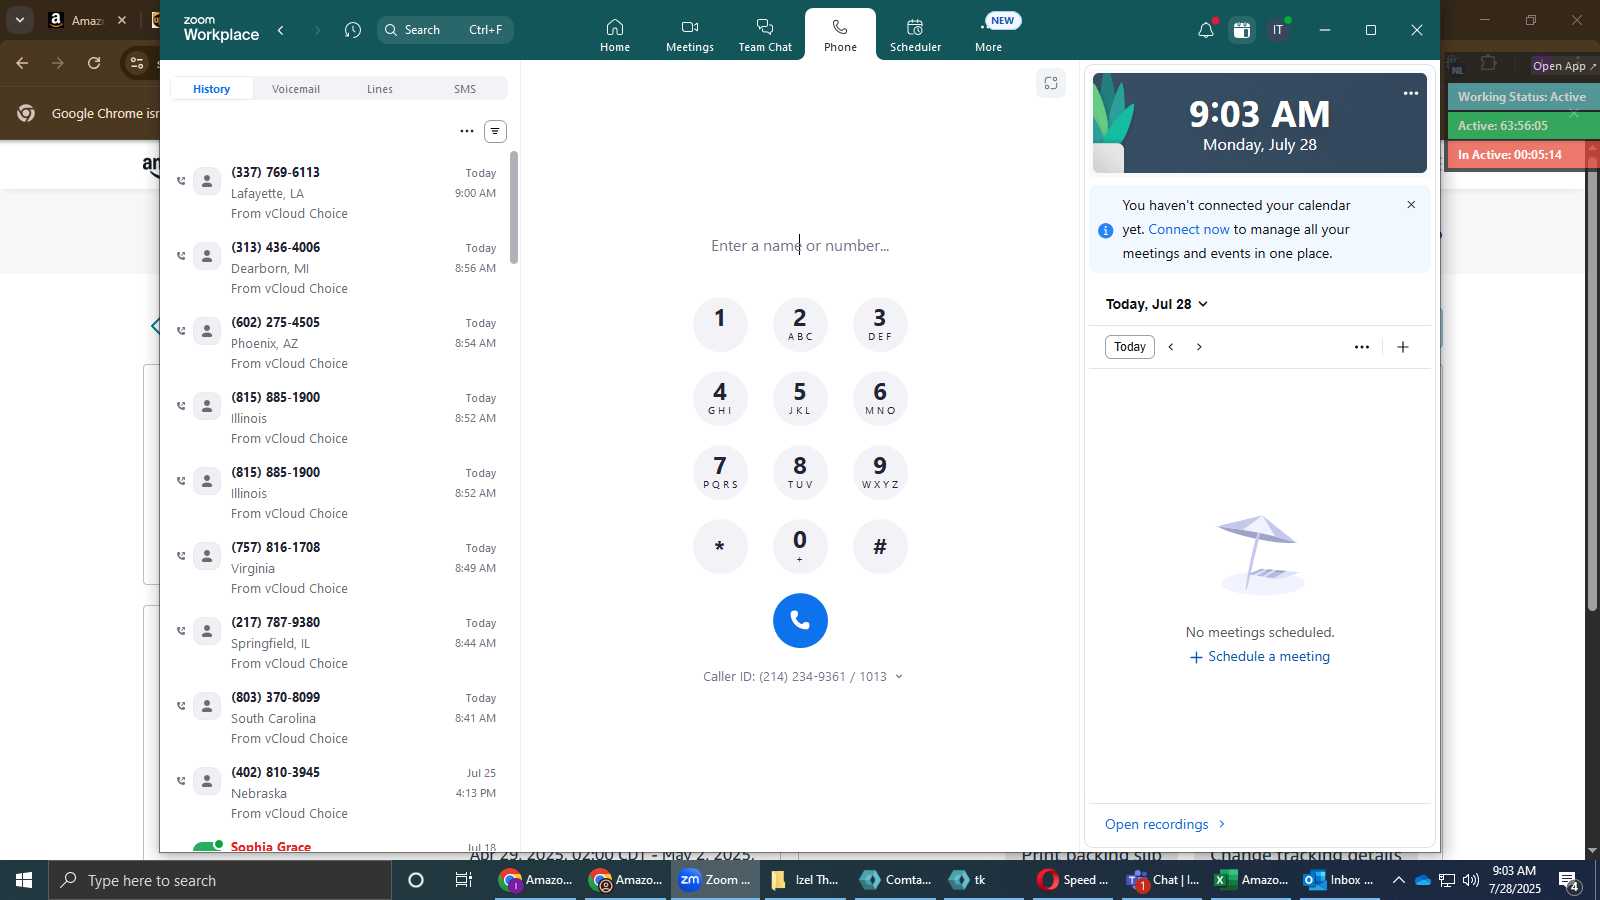Click the Today button in calendar
The image size is (1600, 900).
[1130, 347]
